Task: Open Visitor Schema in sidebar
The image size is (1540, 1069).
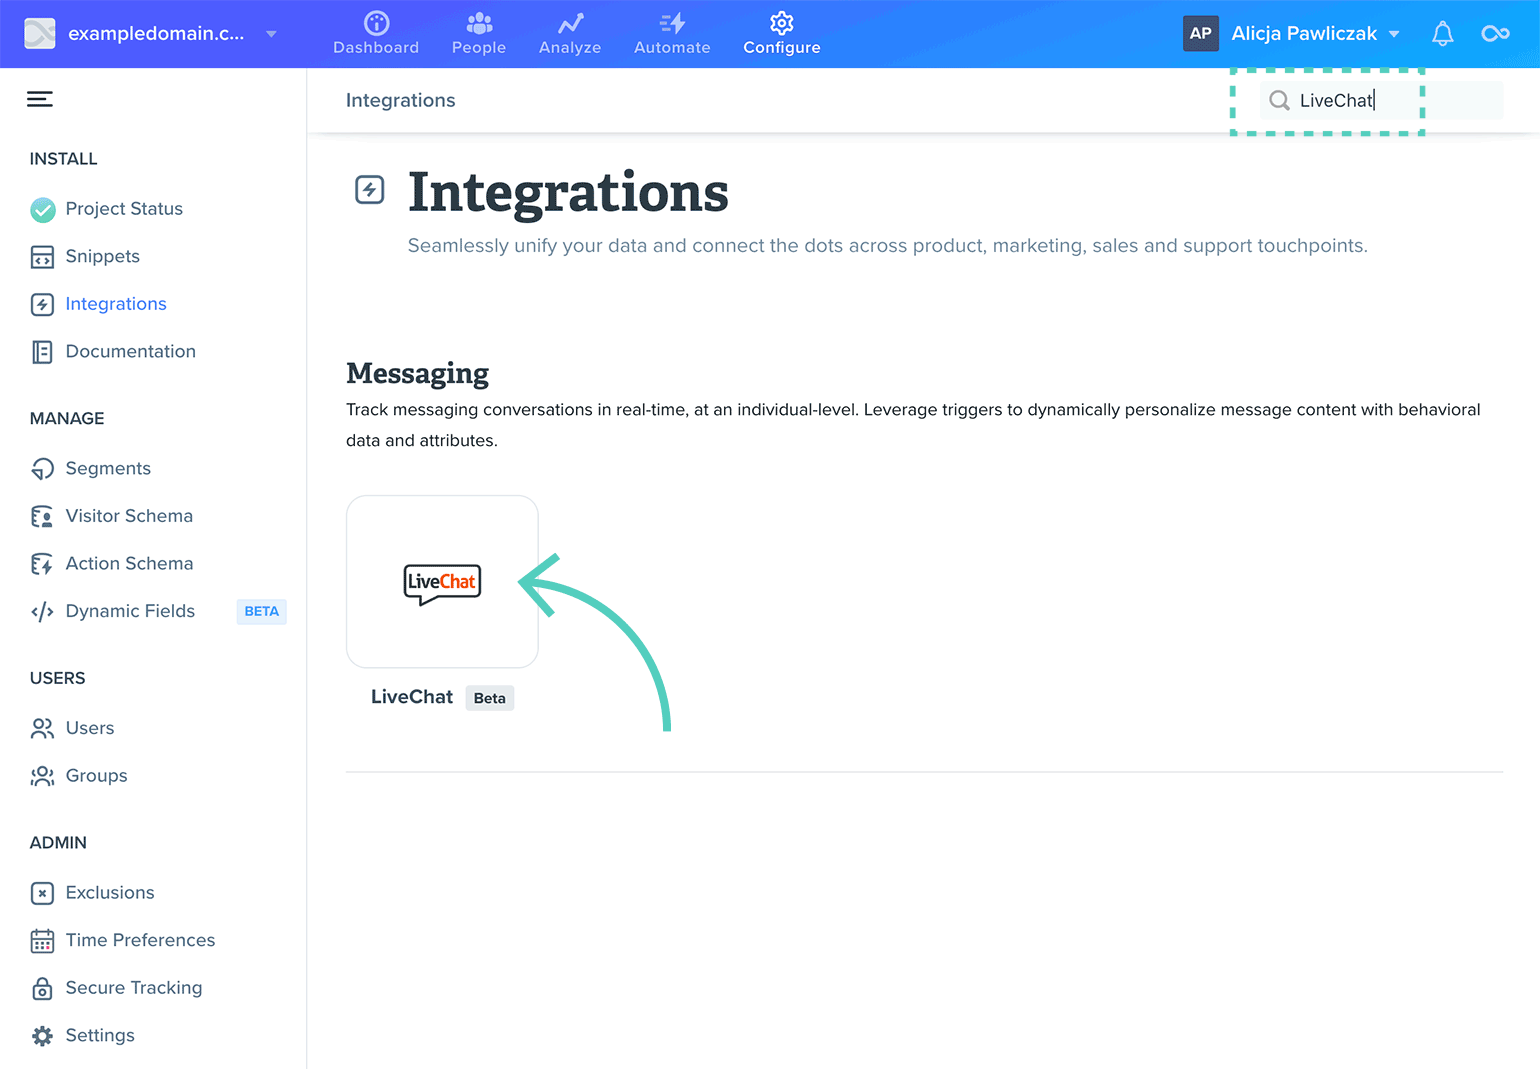Action: click(x=129, y=516)
